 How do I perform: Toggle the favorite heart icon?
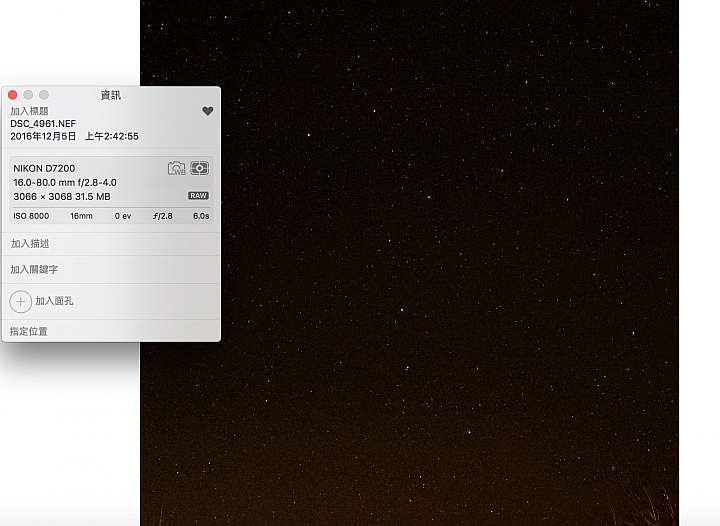point(208,111)
